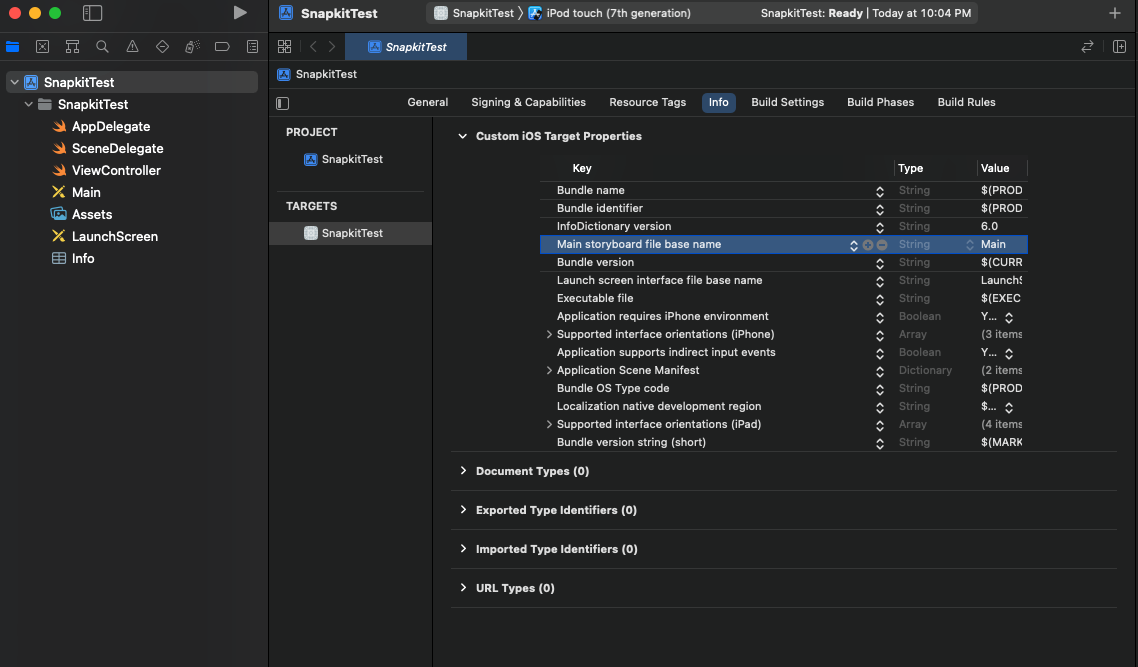Switch to Signing & Capabilities tab
This screenshot has width=1138, height=667.
click(x=528, y=102)
